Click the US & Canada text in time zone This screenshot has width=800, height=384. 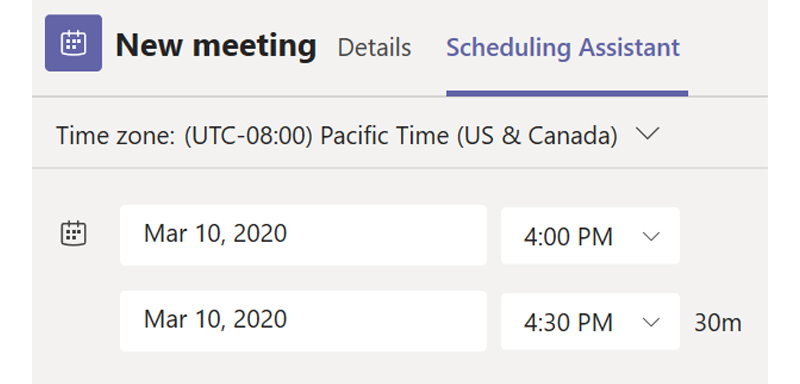[x=538, y=136]
